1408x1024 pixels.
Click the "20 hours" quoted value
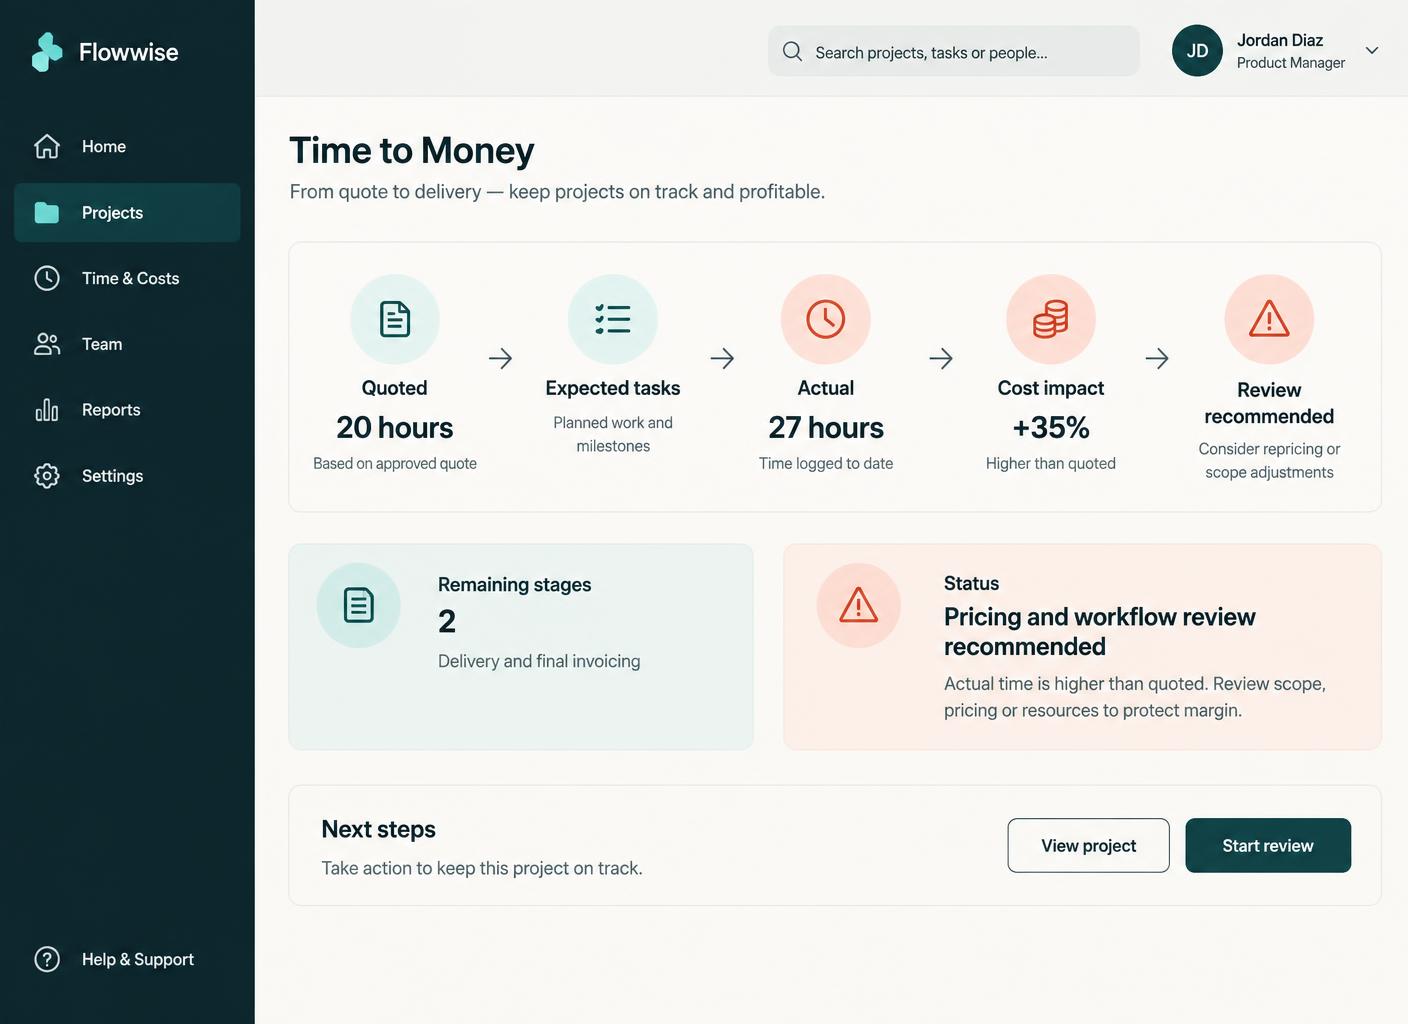(395, 428)
